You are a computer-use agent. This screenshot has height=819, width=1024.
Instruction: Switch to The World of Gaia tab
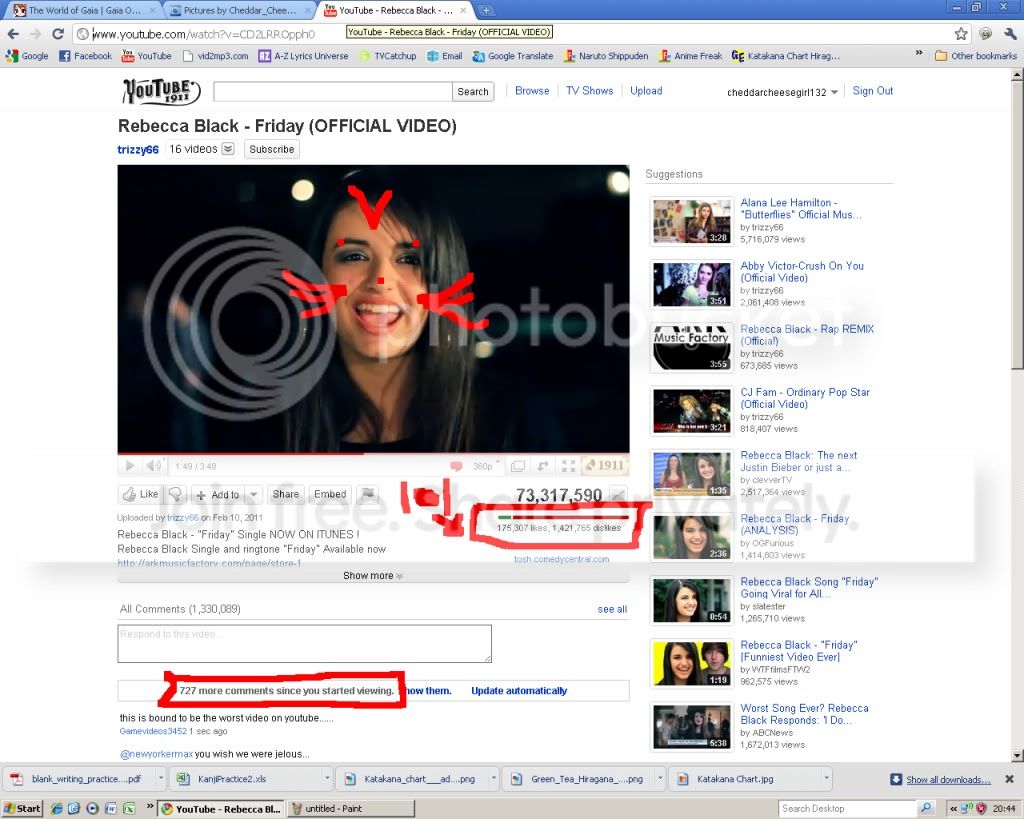click(x=84, y=10)
